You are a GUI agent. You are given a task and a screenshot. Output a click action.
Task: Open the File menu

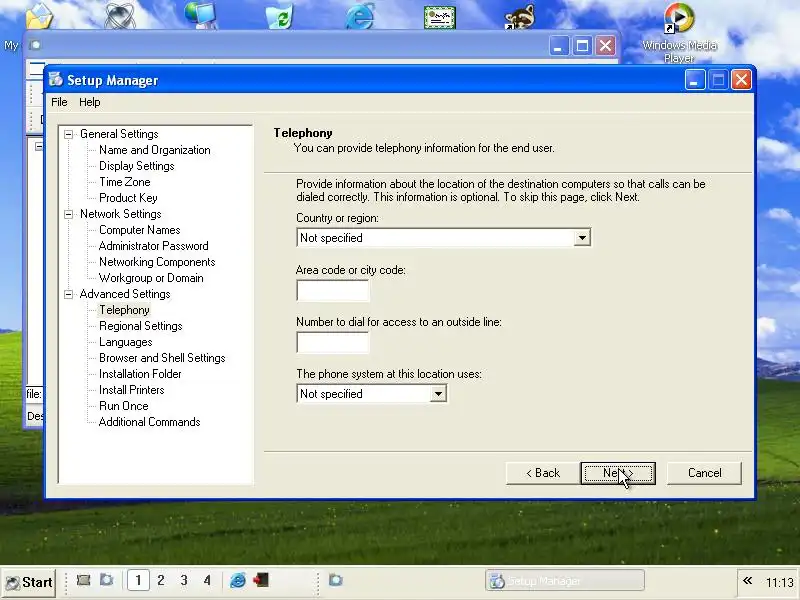click(59, 102)
